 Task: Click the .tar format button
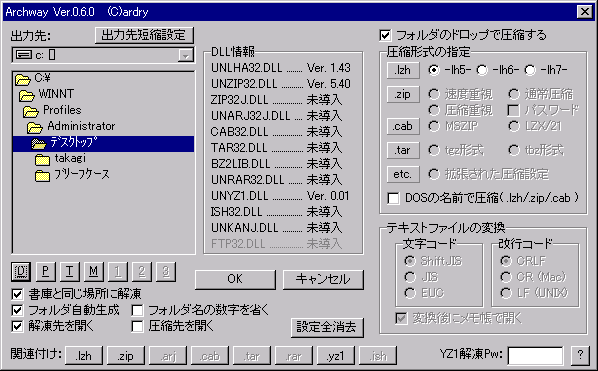(x=403, y=150)
